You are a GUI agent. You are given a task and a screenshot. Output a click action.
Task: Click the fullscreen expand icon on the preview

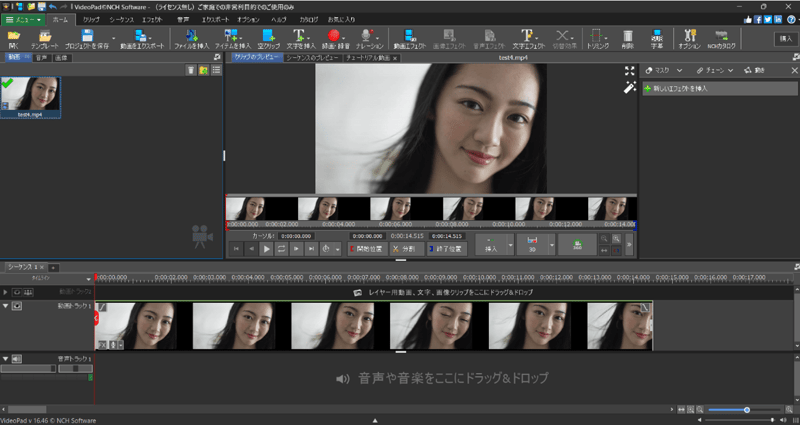point(629,71)
